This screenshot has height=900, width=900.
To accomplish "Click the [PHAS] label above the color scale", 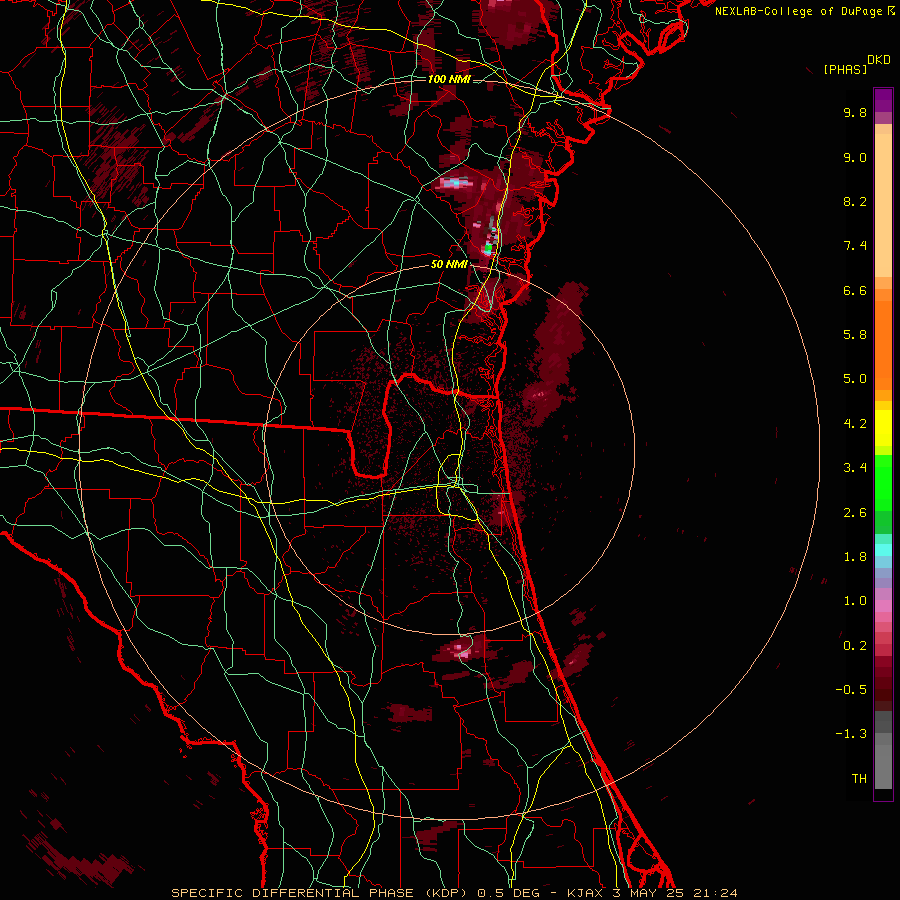I will 845,69.
